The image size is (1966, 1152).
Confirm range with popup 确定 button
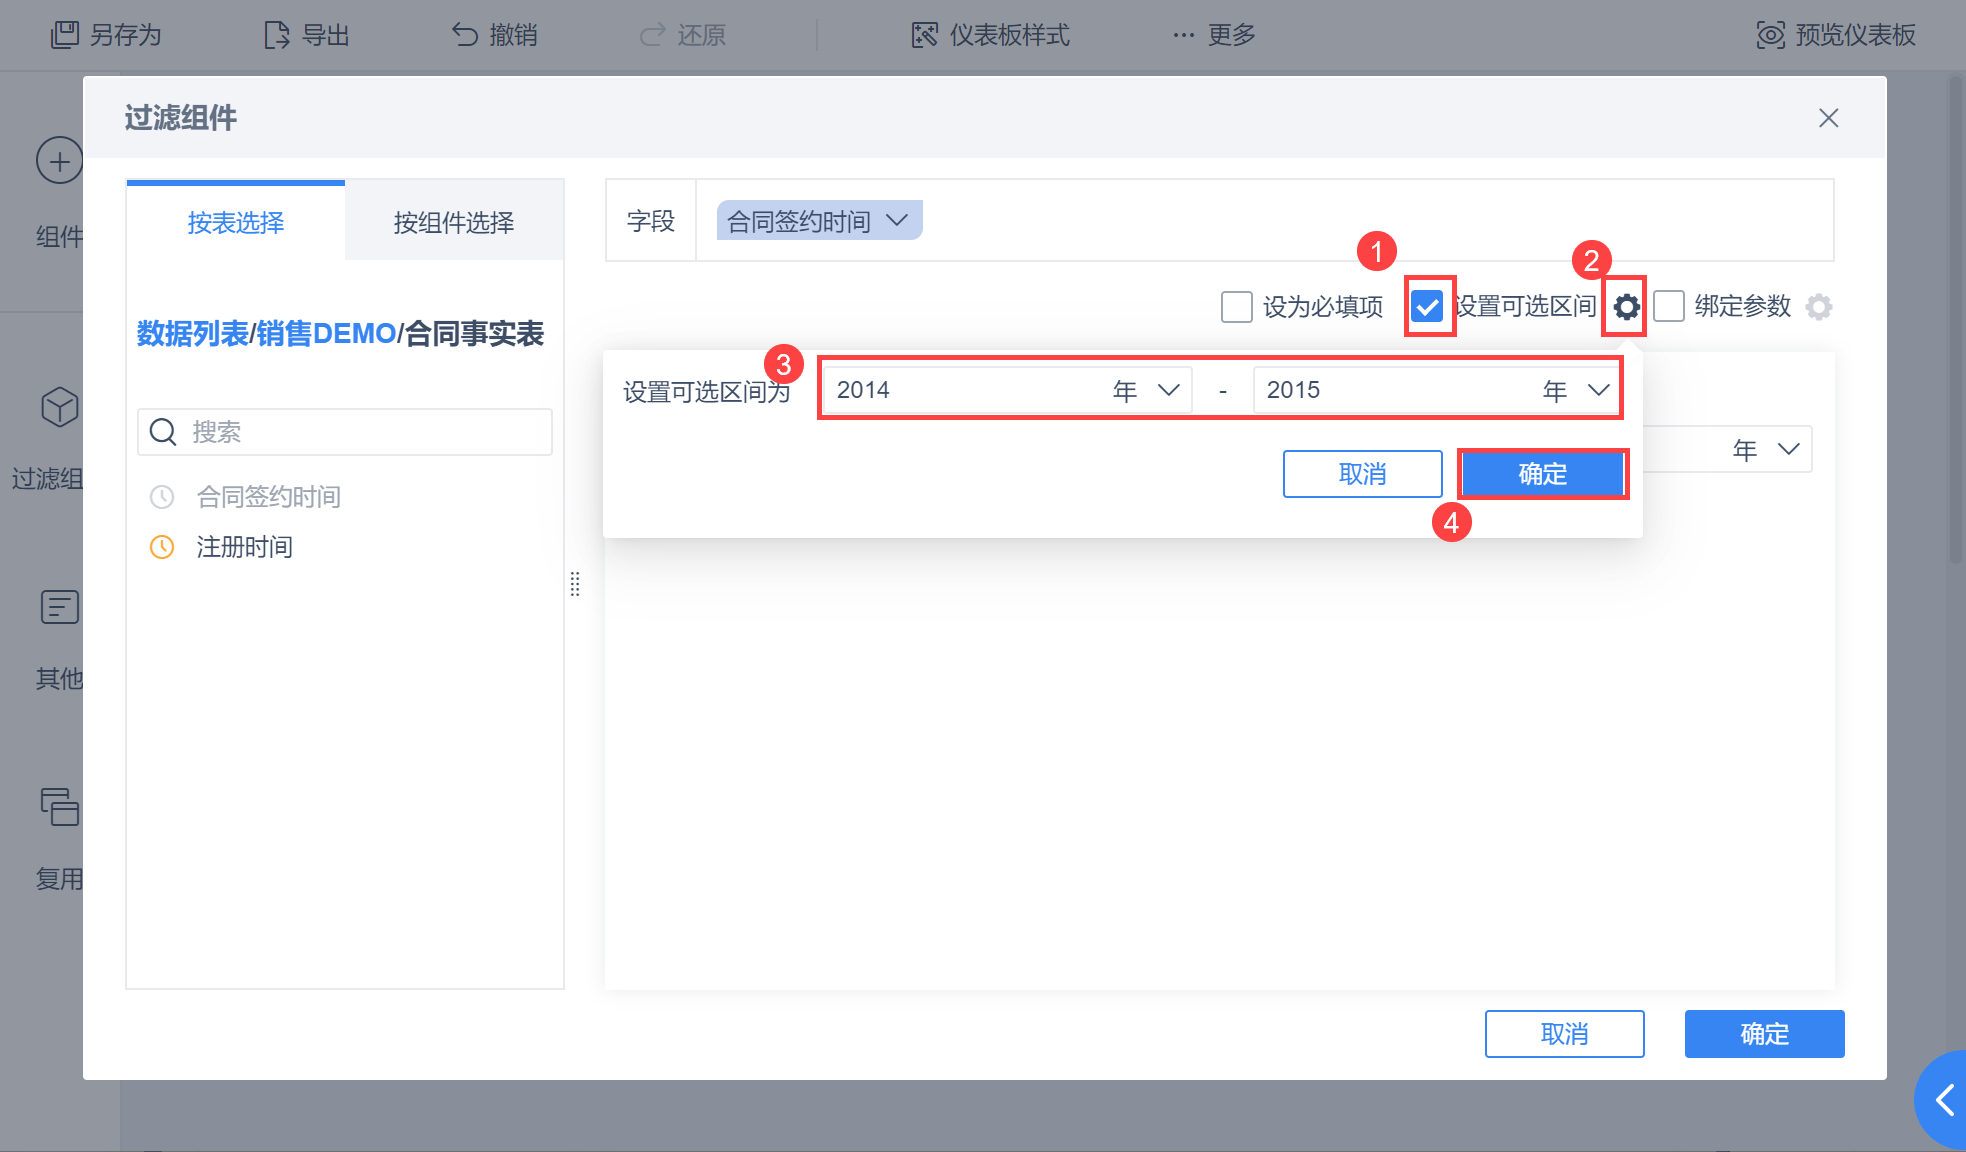1542,474
